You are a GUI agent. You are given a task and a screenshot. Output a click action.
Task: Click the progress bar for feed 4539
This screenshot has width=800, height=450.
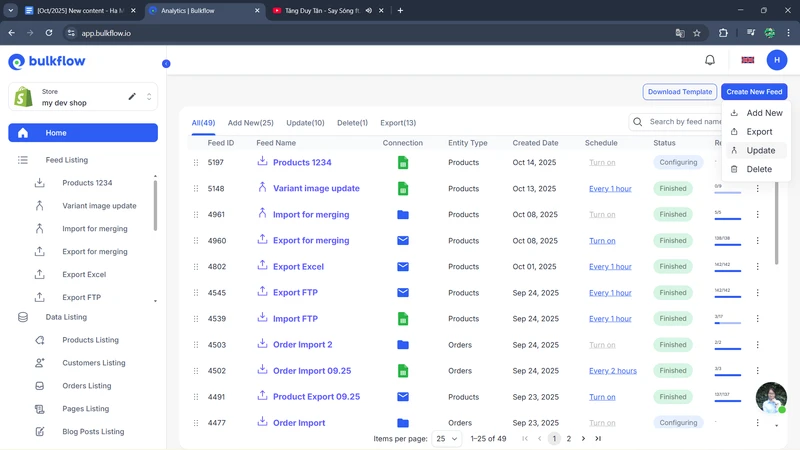click(728, 322)
